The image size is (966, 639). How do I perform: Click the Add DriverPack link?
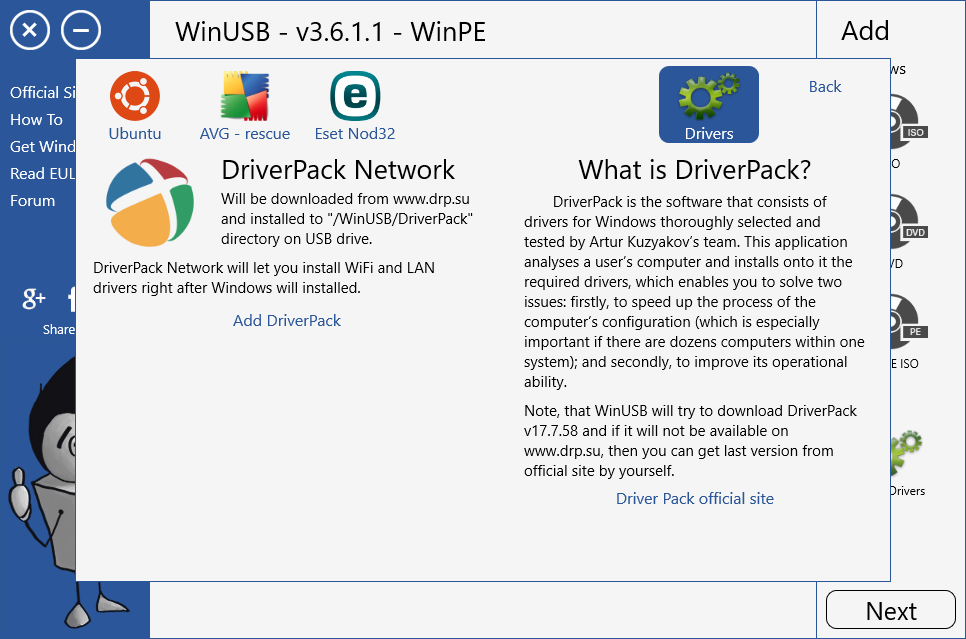(x=287, y=321)
